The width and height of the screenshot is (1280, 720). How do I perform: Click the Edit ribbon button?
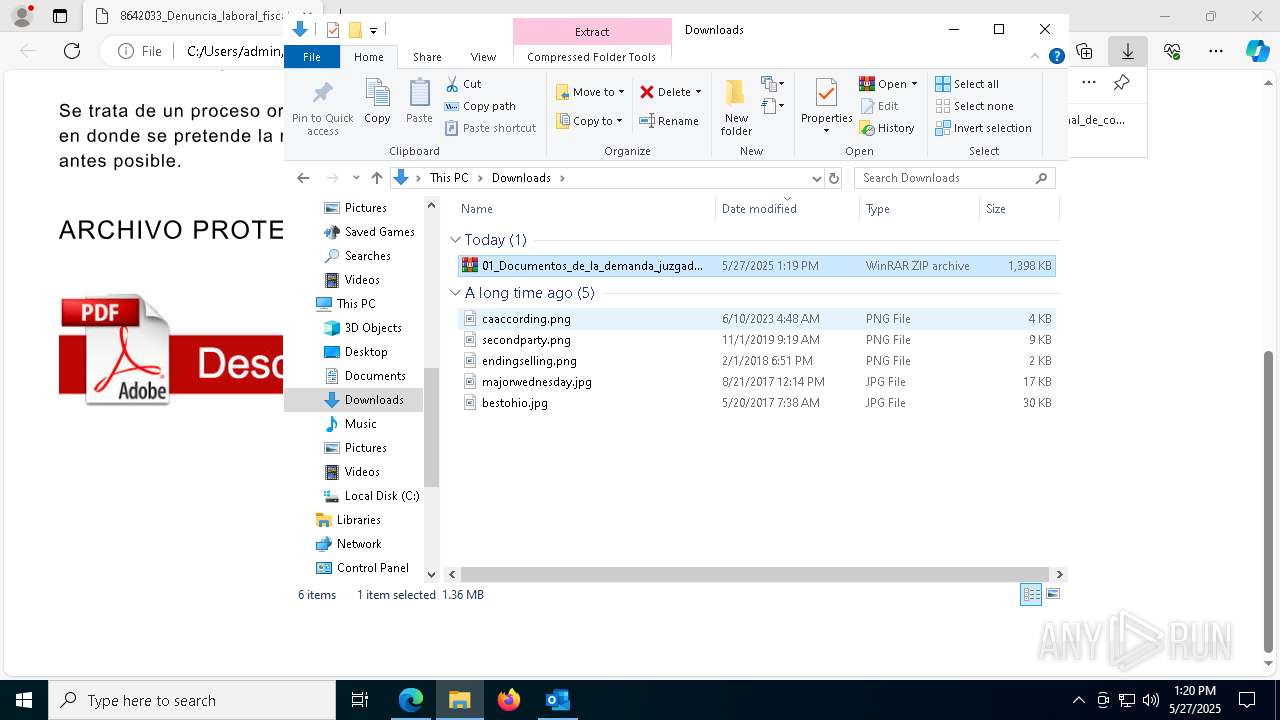(x=879, y=106)
